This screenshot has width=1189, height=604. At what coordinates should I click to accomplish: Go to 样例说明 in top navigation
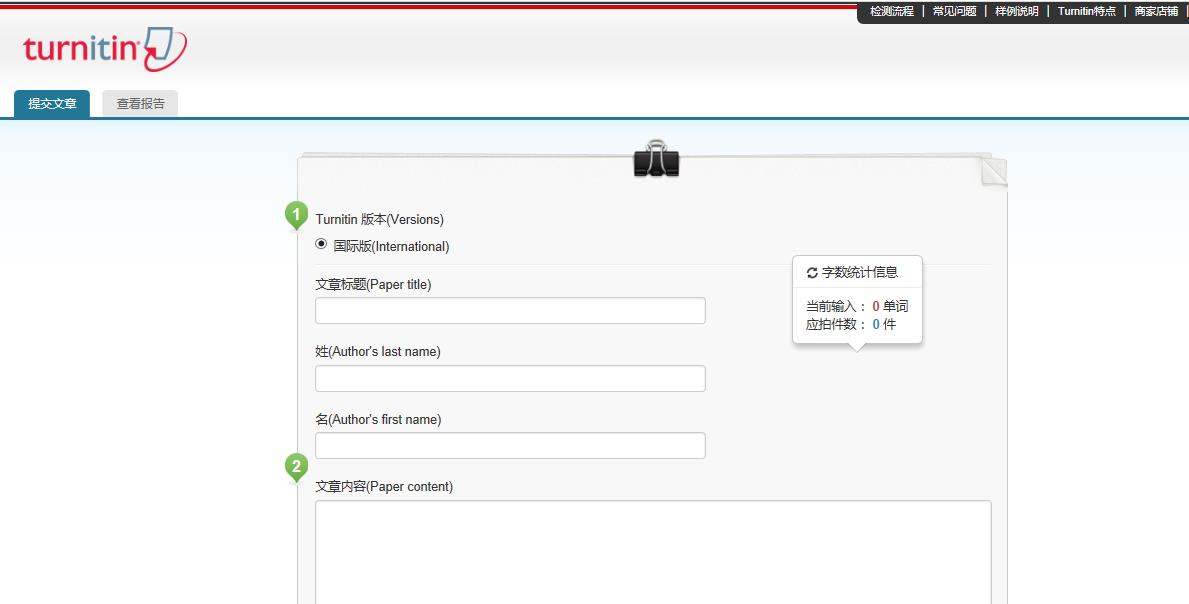click(x=1017, y=11)
